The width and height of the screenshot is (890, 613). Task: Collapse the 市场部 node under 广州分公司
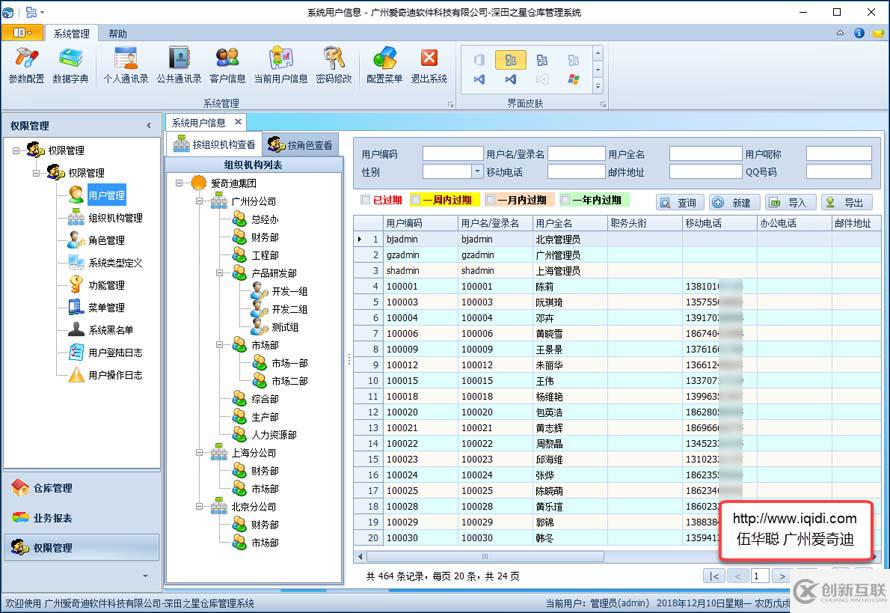[220, 345]
